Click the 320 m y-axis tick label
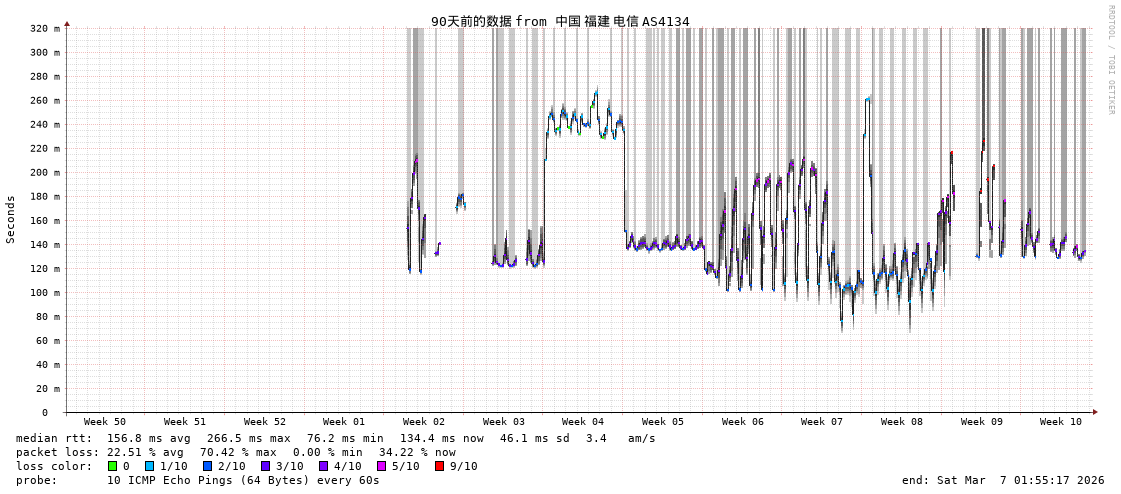 point(44,29)
